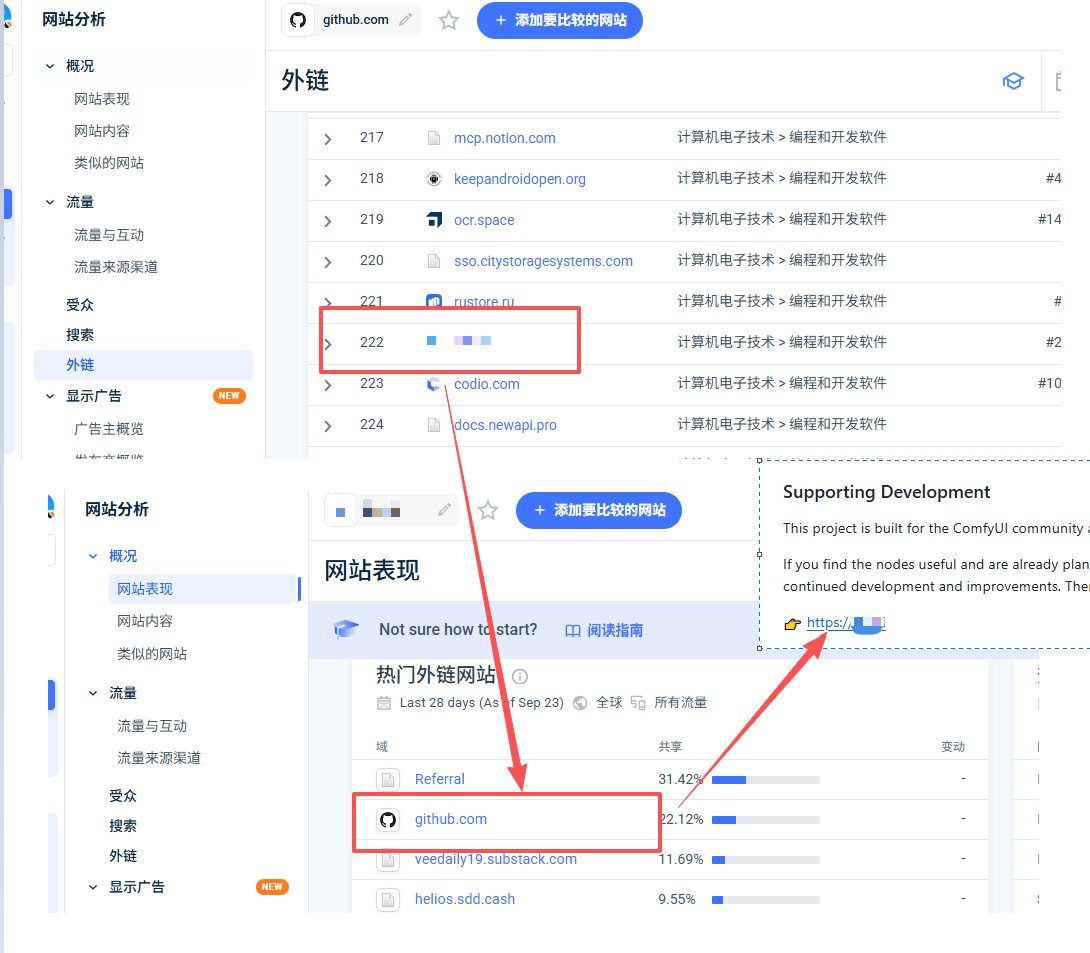Image resolution: width=1090 pixels, height=953 pixels.
Task: Click the page icon beside docs.newapi.pro
Action: click(434, 425)
